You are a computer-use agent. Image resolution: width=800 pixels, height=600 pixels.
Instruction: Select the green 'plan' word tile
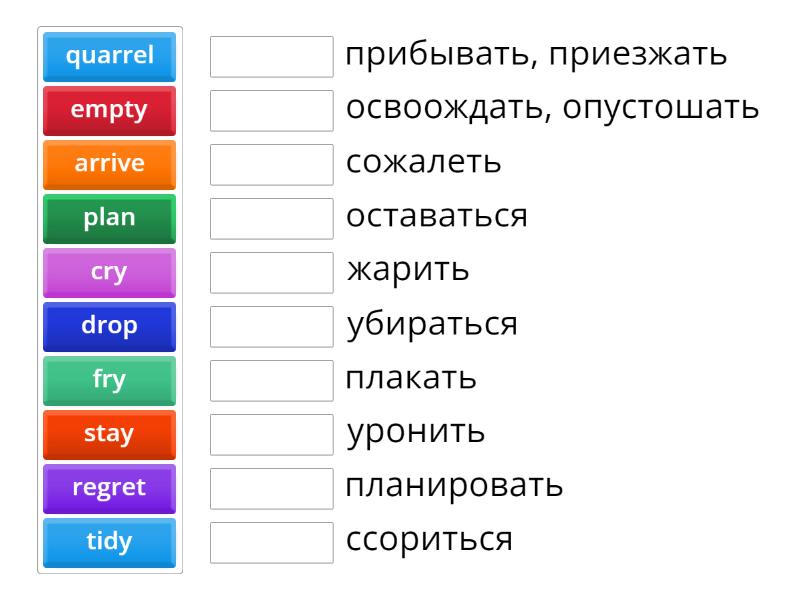110,218
